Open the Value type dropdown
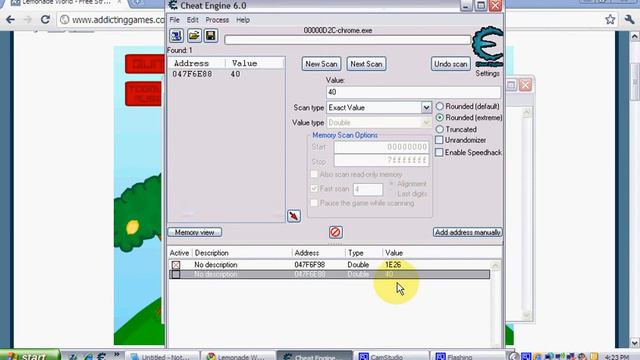 (426, 122)
